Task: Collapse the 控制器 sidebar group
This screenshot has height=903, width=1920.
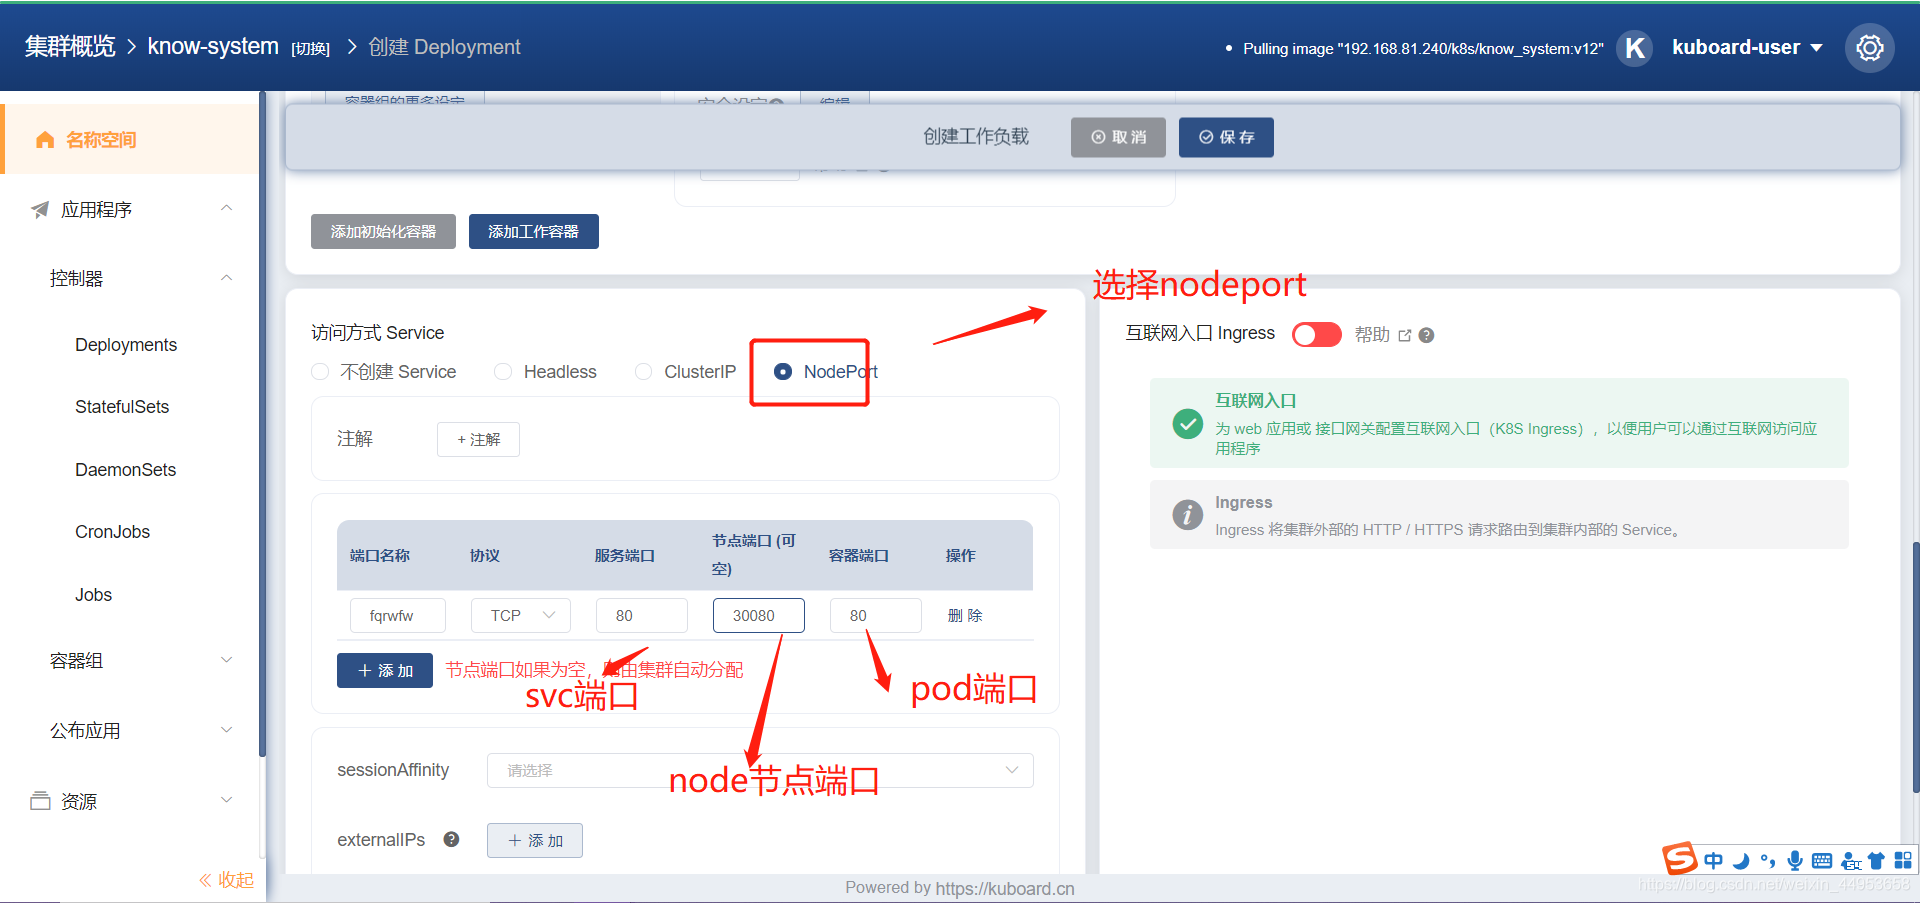Action: pos(227,278)
